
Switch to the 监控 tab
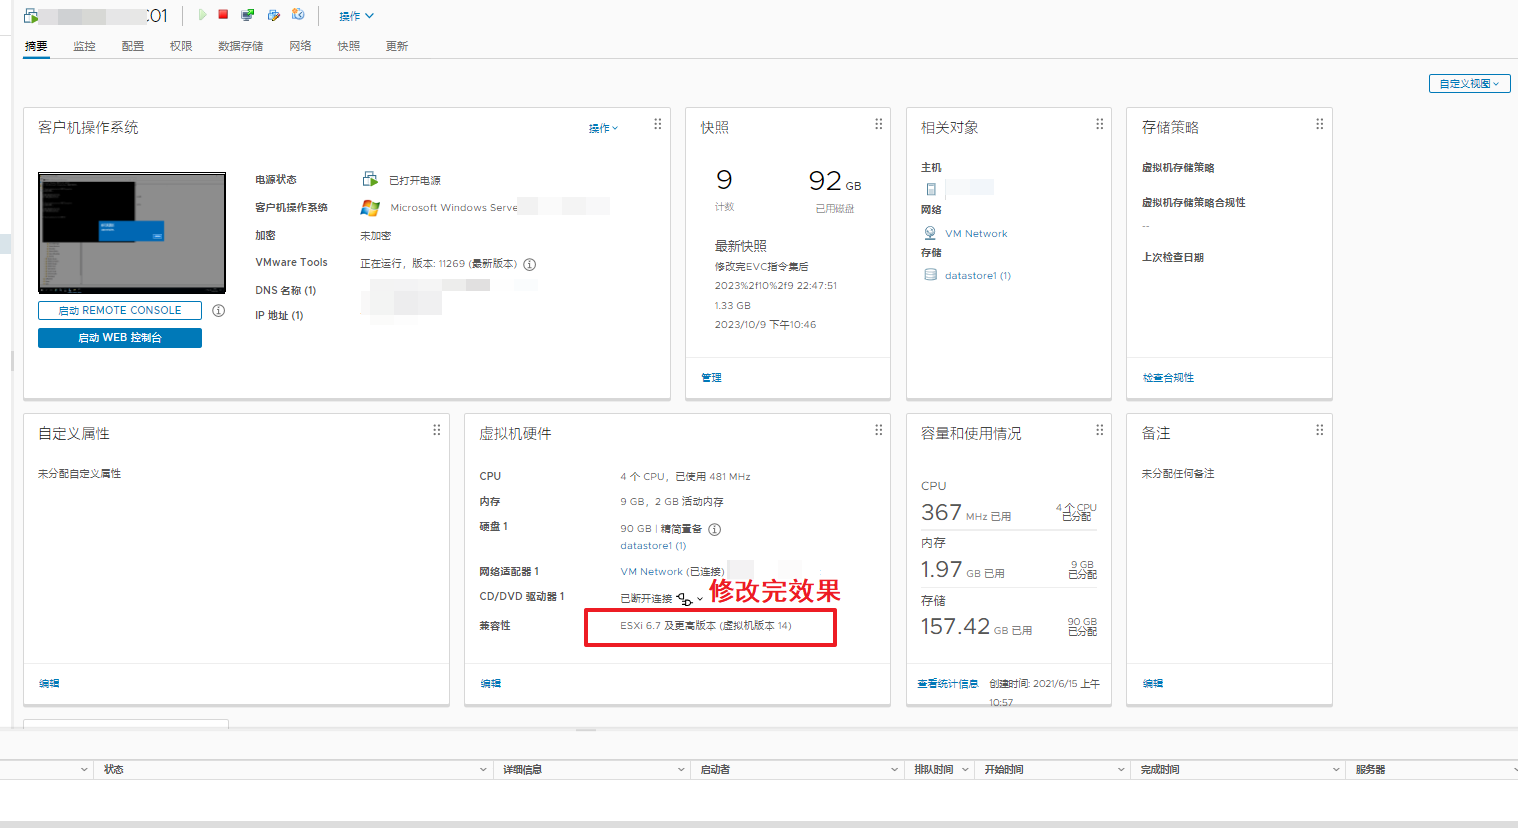point(84,46)
